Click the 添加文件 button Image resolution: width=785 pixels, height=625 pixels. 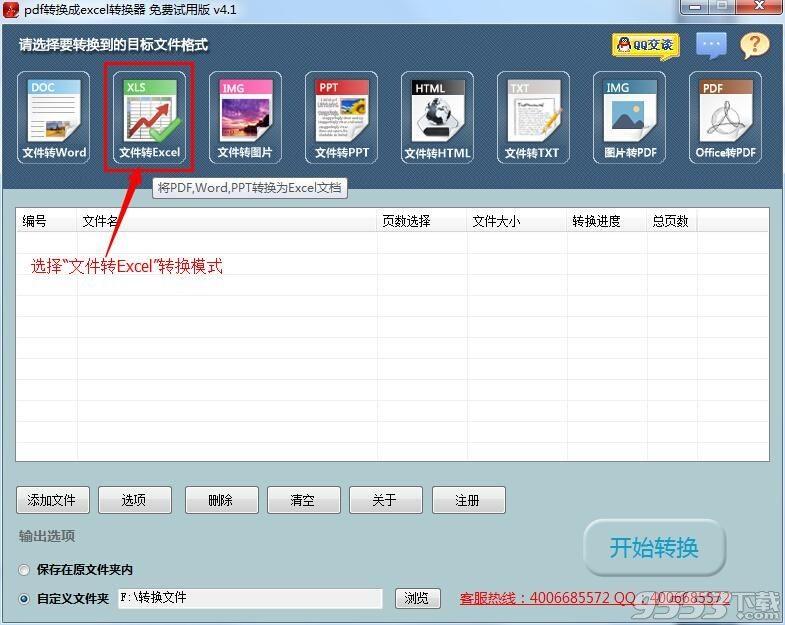[53, 500]
